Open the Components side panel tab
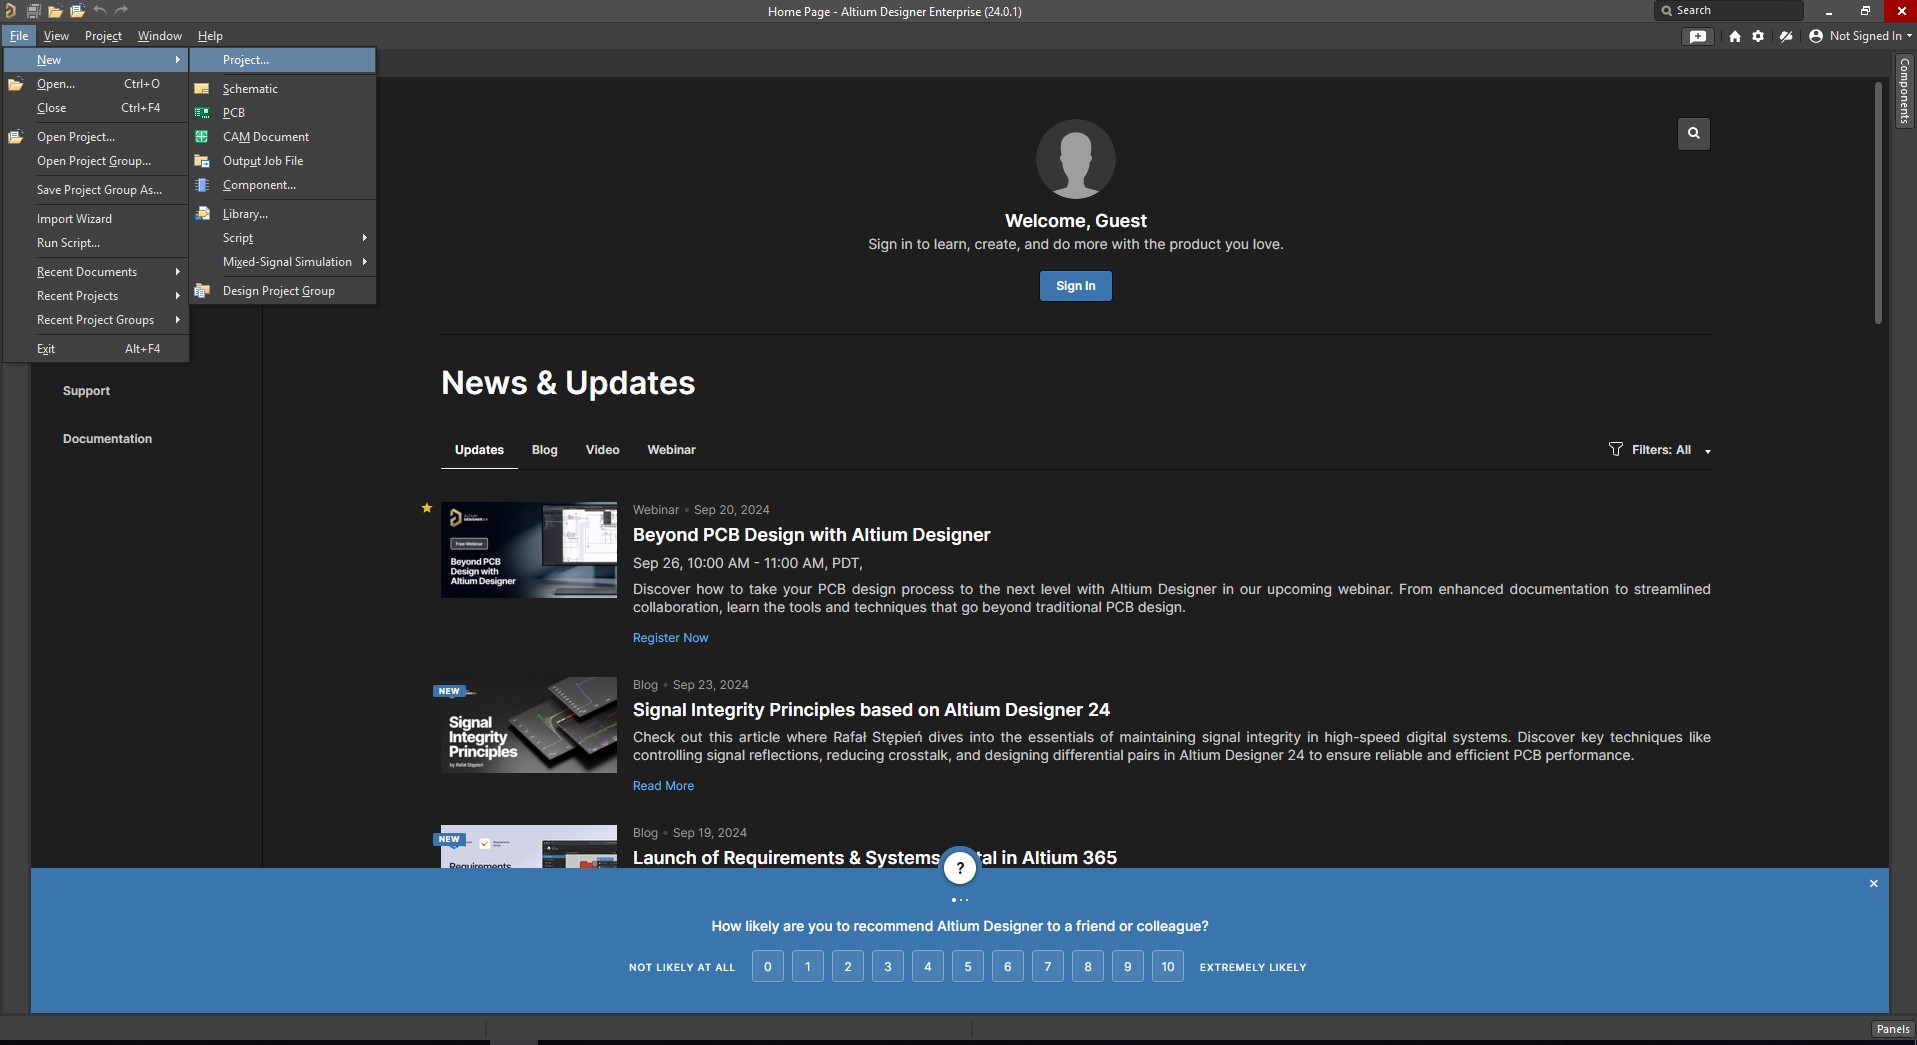This screenshot has width=1917, height=1045. coord(1905,91)
